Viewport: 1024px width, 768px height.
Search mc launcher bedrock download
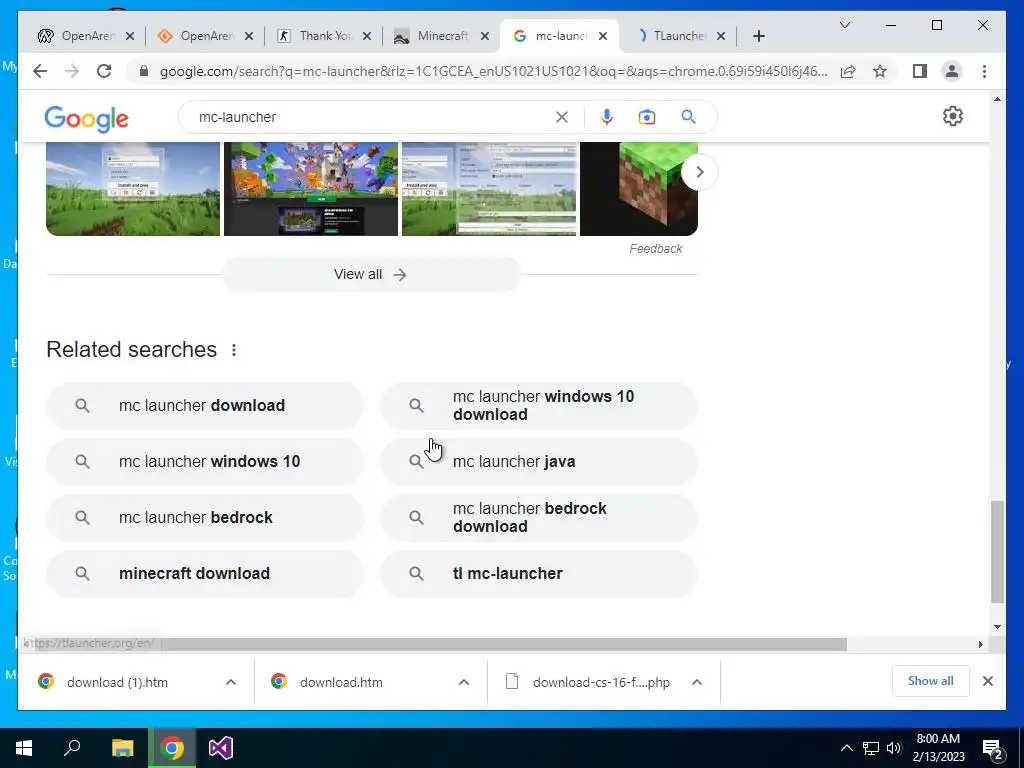[x=539, y=518]
